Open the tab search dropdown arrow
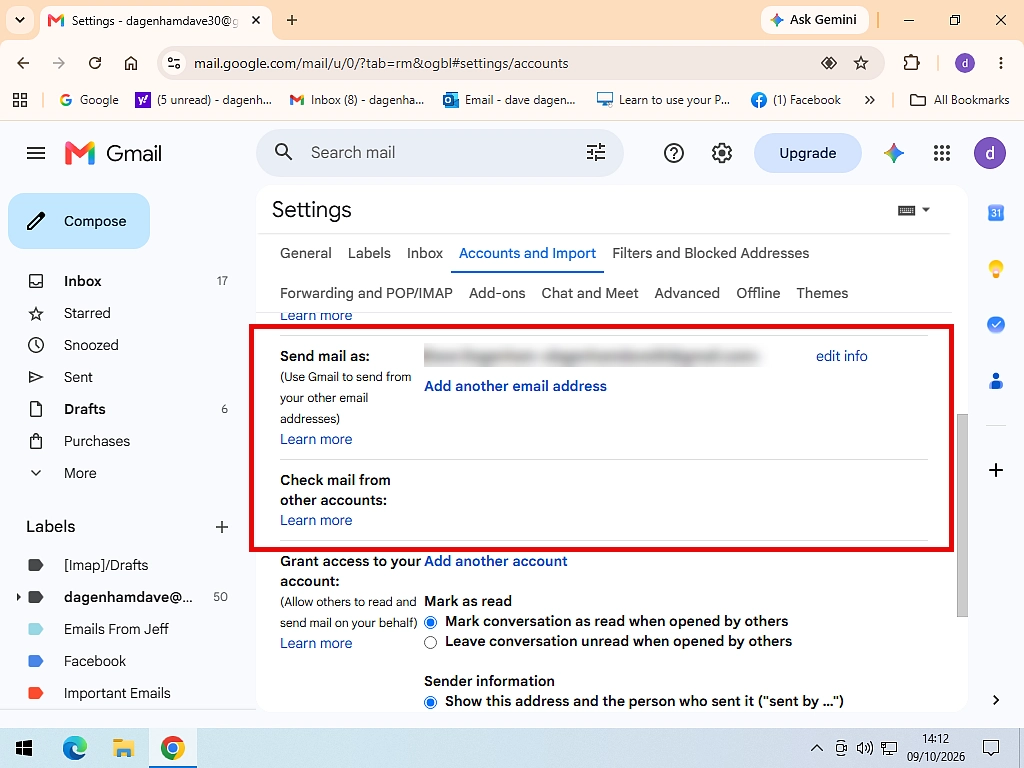The image size is (1024, 768). pos(20,20)
